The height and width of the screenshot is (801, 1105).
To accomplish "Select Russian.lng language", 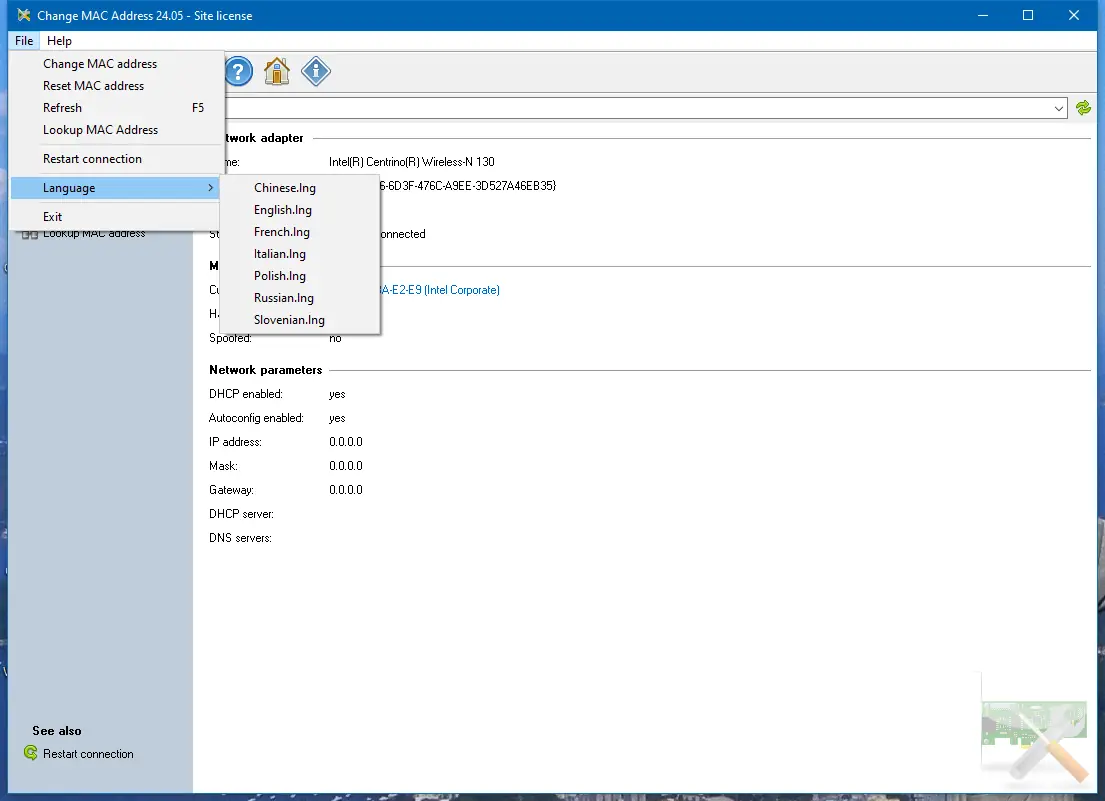I will pyautogui.click(x=300, y=297).
